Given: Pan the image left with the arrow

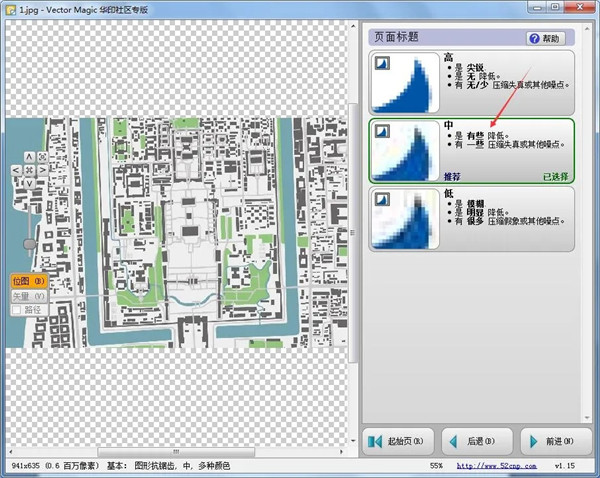Looking at the screenshot, I should pyautogui.click(x=17, y=168).
